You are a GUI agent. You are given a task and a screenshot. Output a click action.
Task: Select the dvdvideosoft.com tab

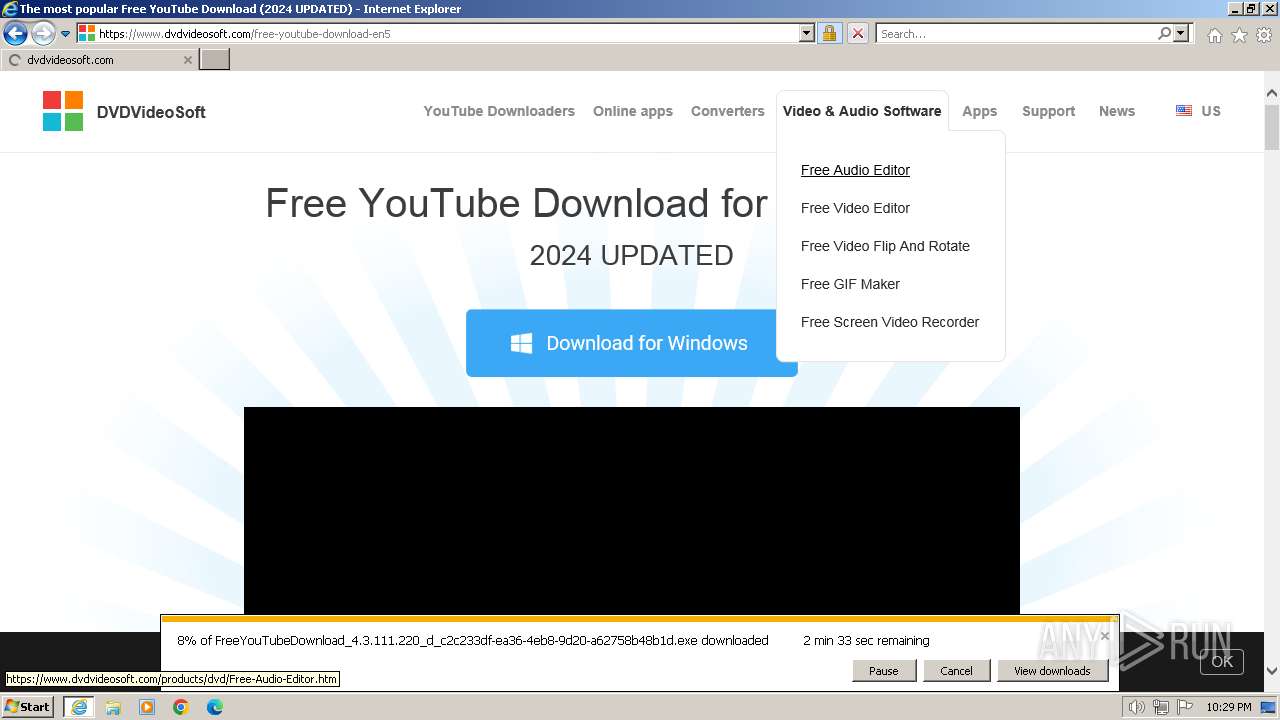(98, 60)
